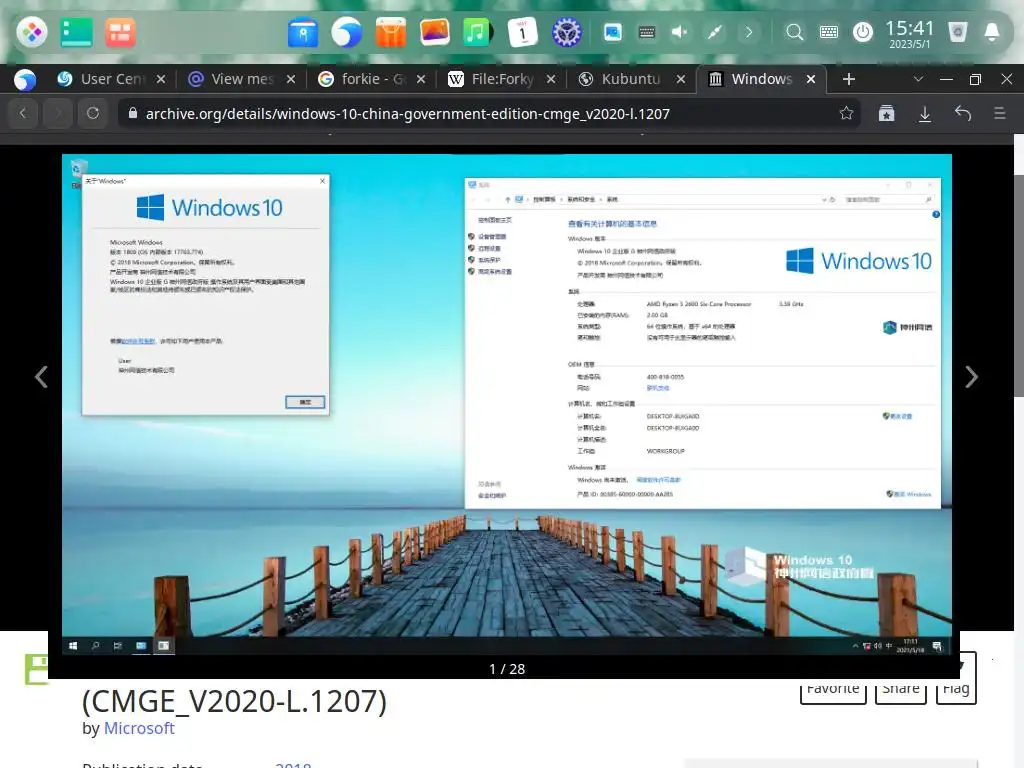Show the previous image in the carousel
The width and height of the screenshot is (1024, 768).
[41, 377]
